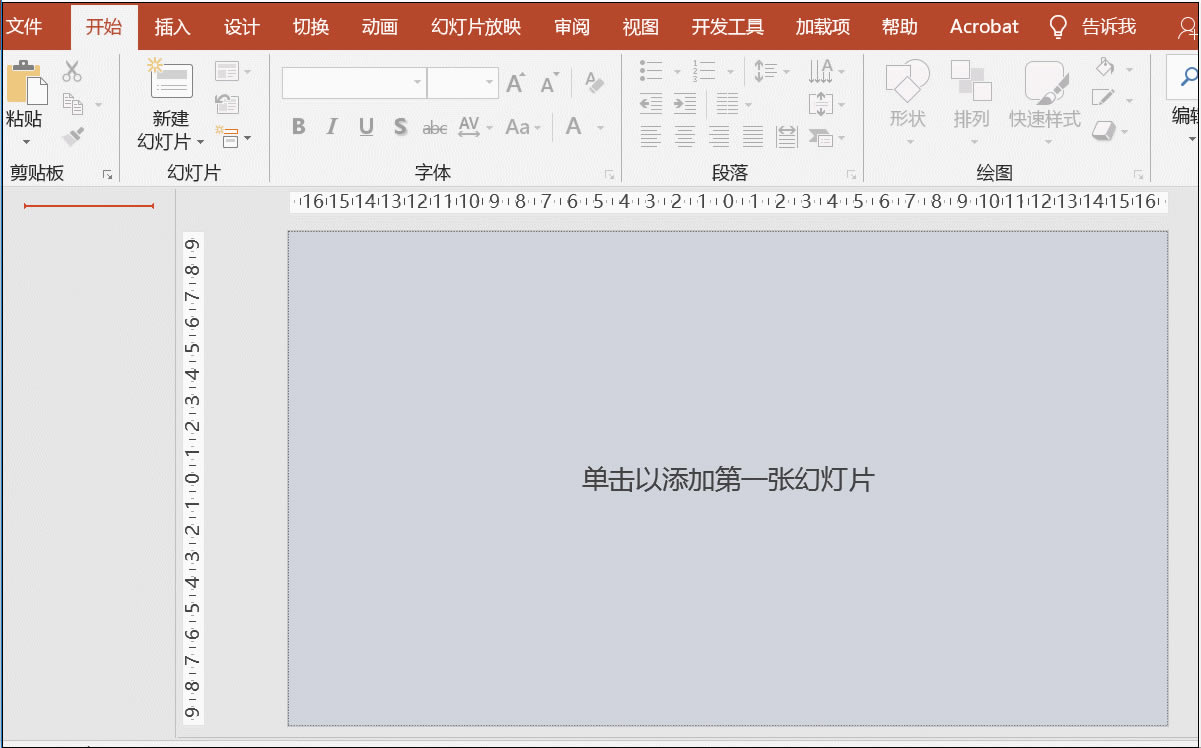Switch to the 插入 ribbon tab
The height and width of the screenshot is (748, 1201).
click(172, 27)
